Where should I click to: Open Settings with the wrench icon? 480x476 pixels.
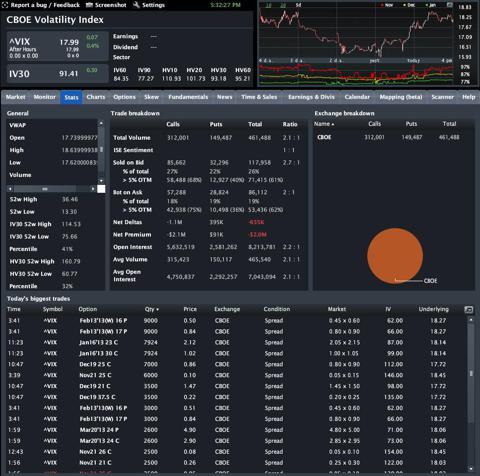tap(149, 5)
